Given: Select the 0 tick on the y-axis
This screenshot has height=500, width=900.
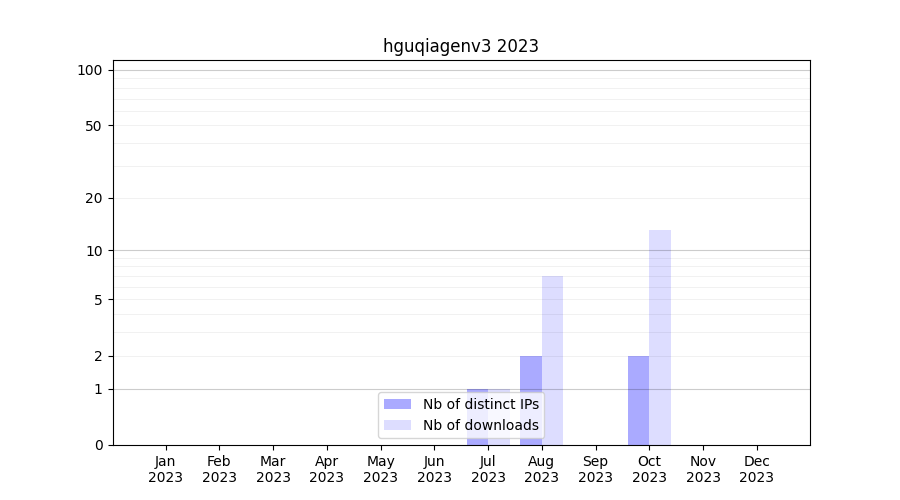Looking at the screenshot, I should [98, 445].
